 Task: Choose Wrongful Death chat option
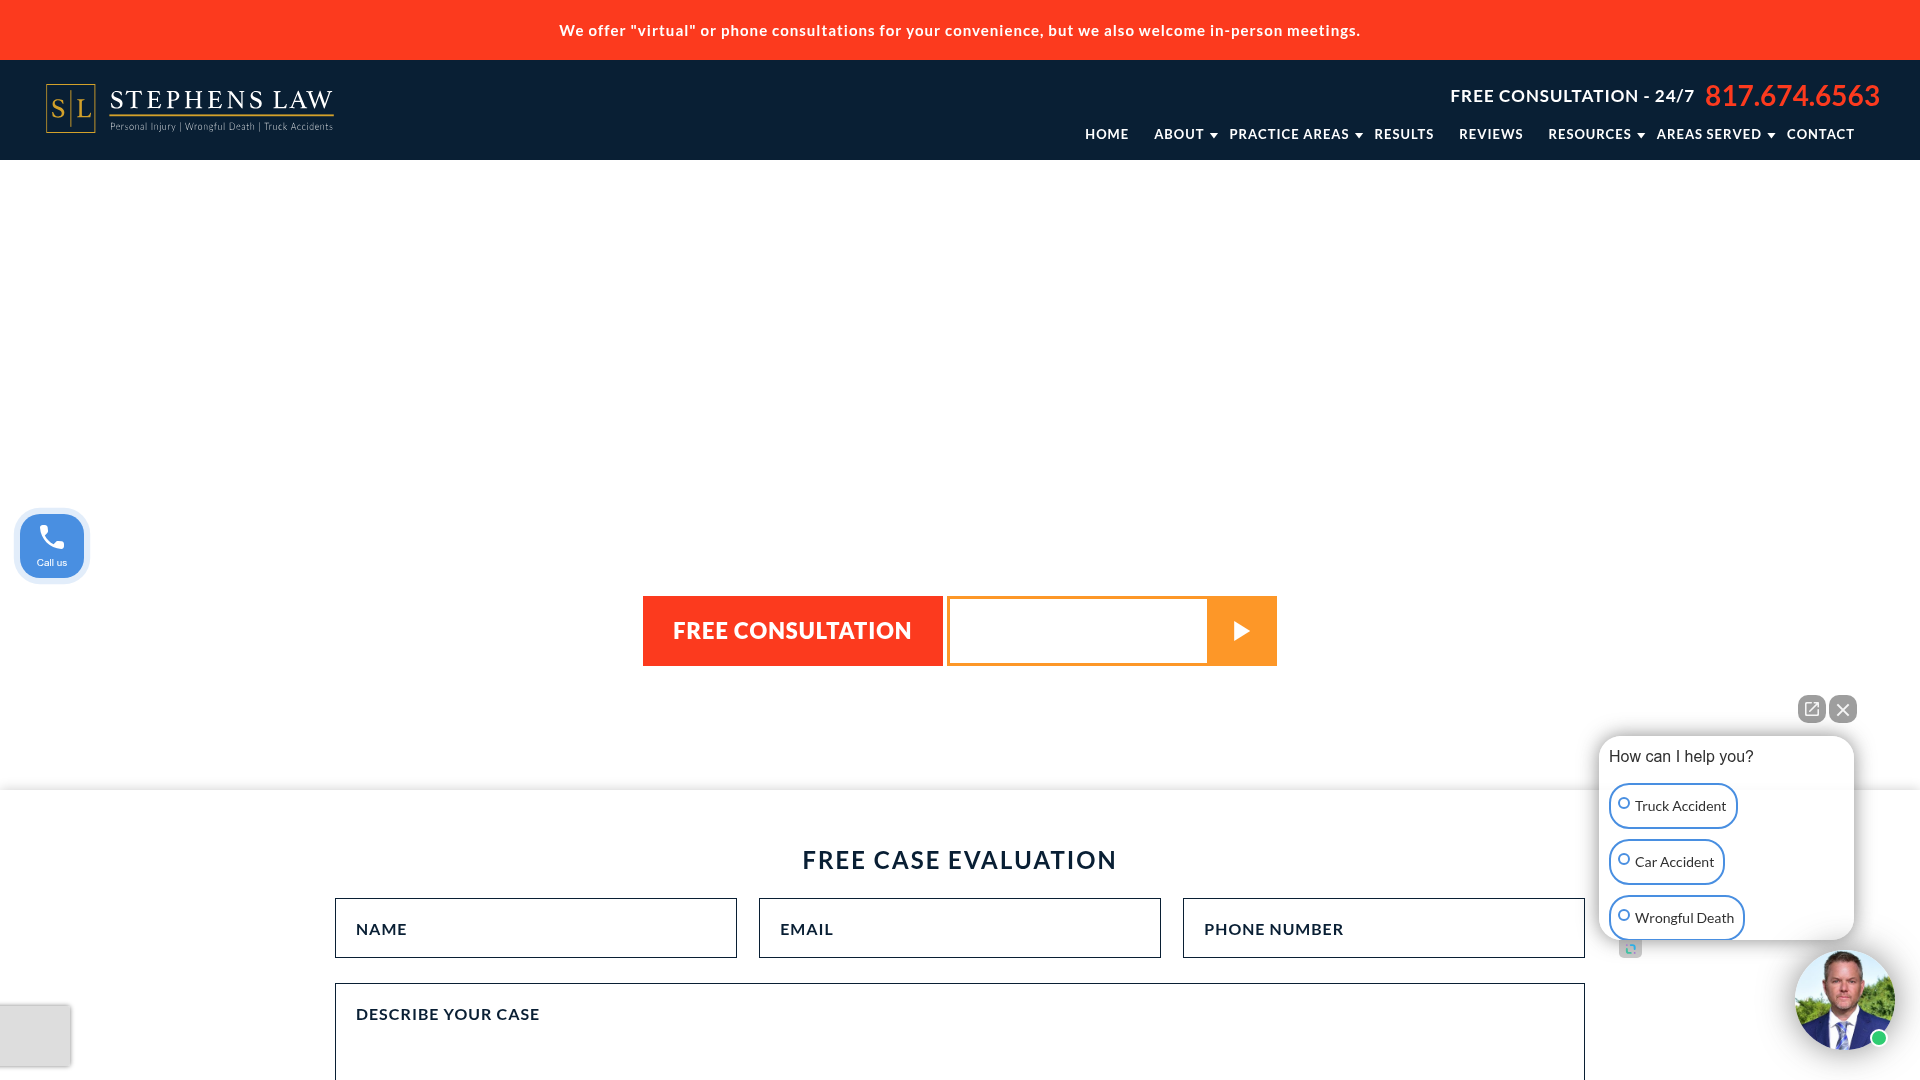click(x=1676, y=918)
